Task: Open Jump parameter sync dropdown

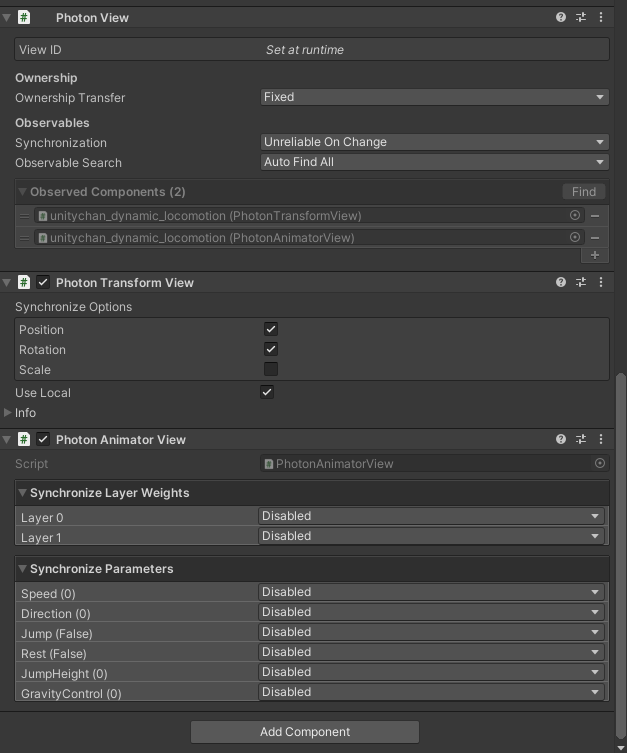Action: click(431, 632)
